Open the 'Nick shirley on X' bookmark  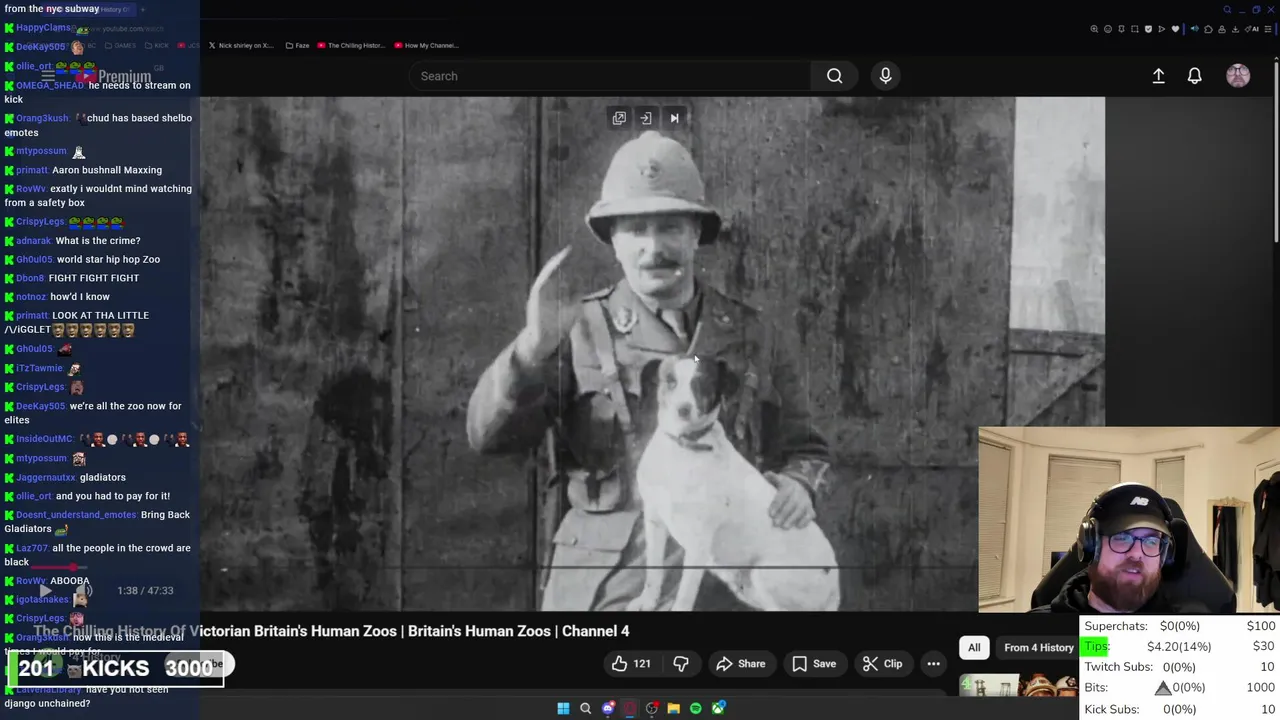pyautogui.click(x=241, y=45)
